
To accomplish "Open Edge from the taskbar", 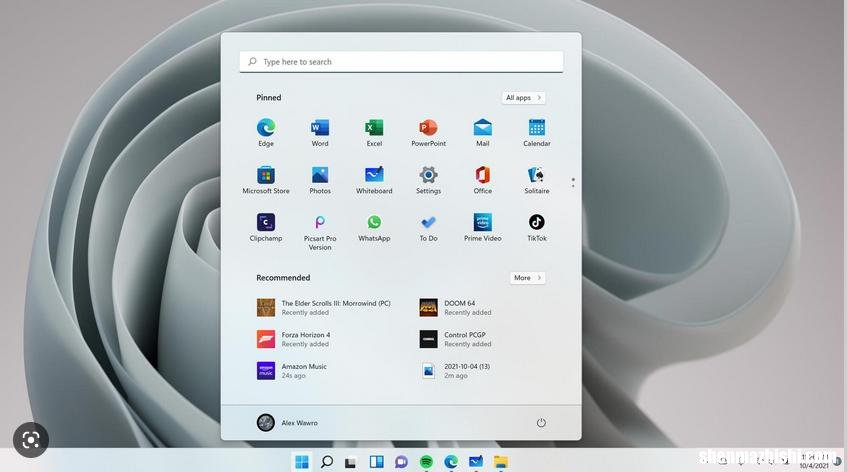I will coord(451,462).
